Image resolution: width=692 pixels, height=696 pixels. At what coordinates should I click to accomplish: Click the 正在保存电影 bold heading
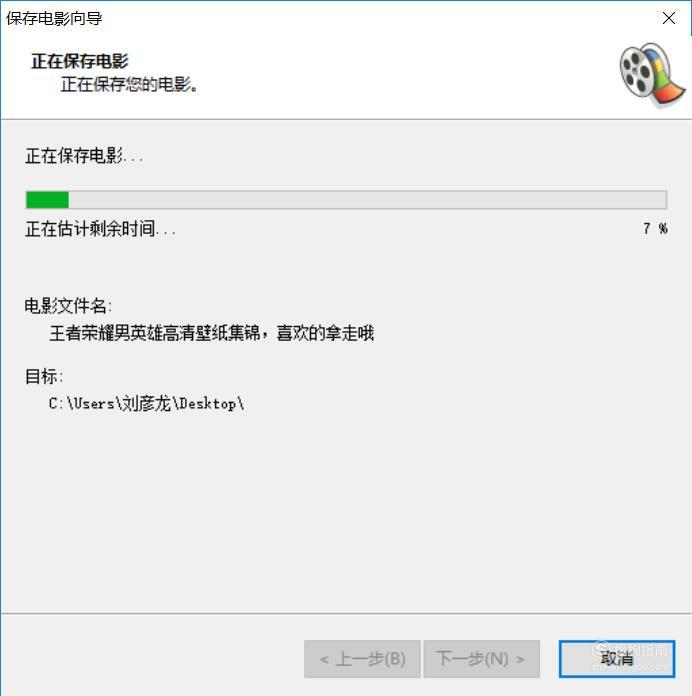point(79,61)
